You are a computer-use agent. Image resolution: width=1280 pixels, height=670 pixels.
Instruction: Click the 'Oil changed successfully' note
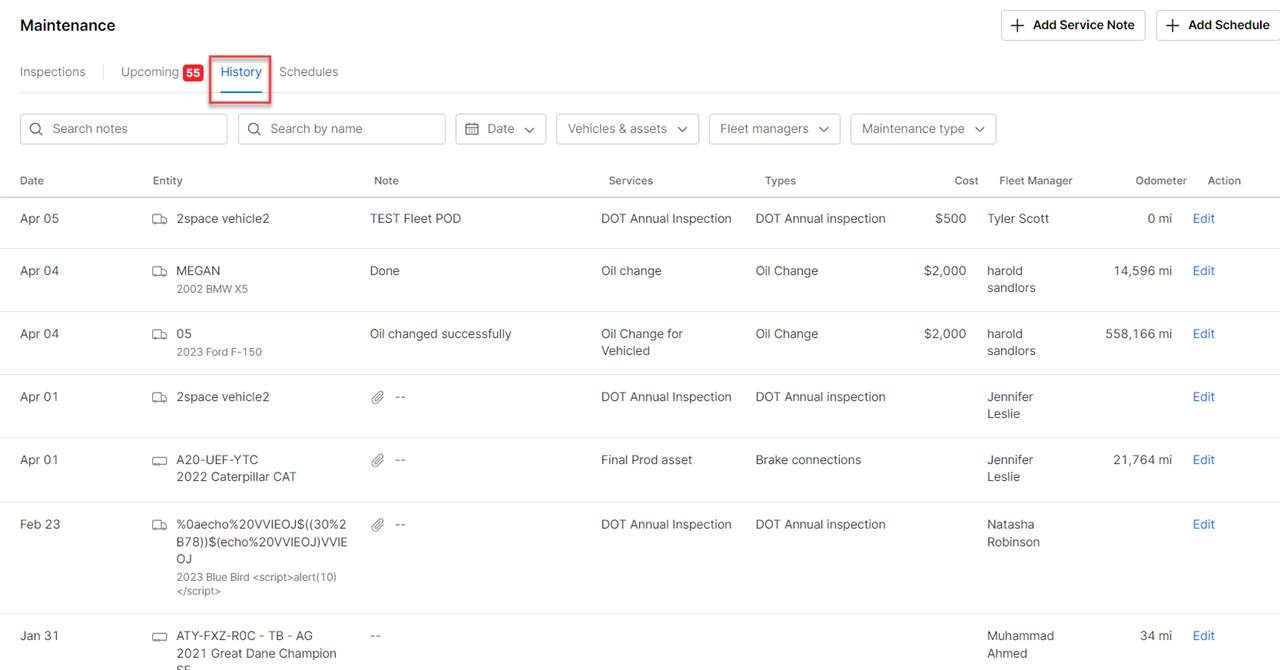pos(441,334)
